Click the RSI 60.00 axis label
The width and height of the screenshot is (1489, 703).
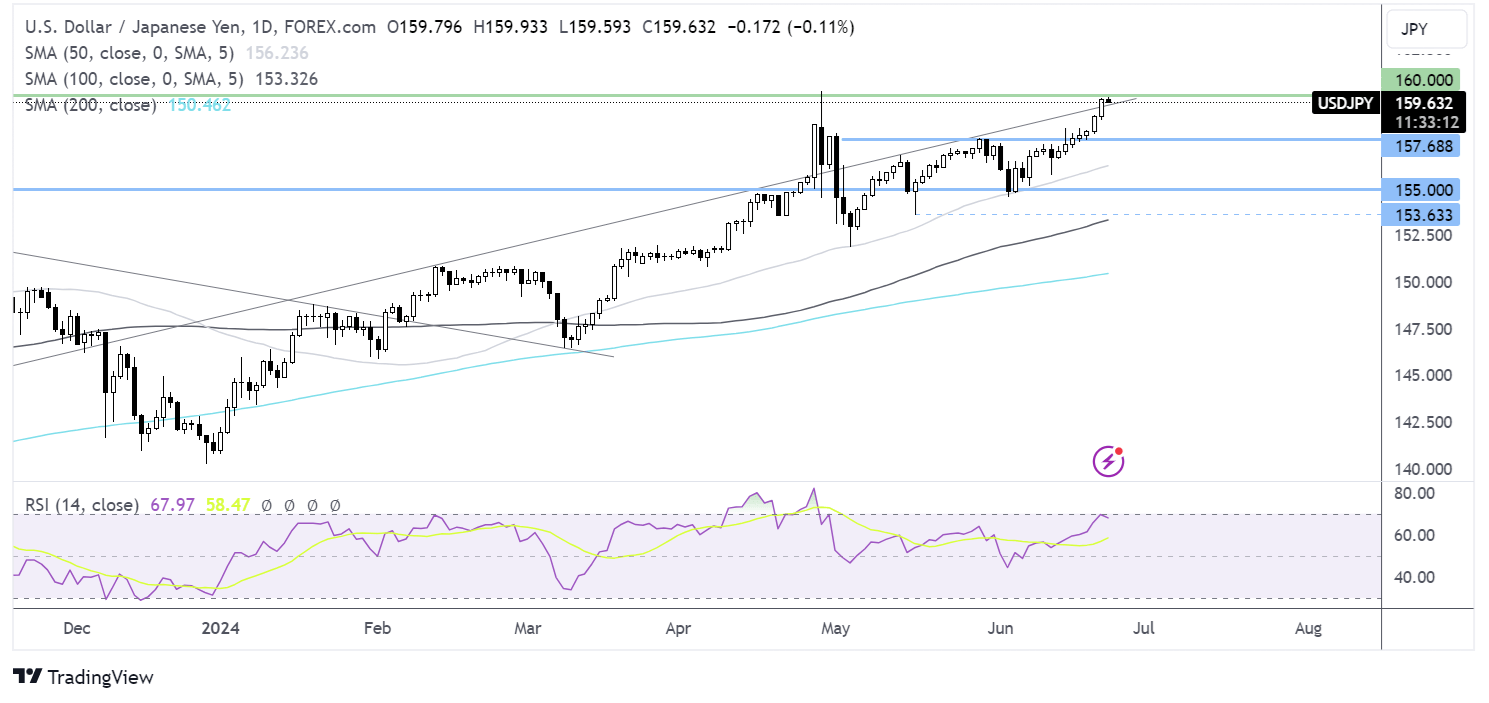(x=1417, y=535)
